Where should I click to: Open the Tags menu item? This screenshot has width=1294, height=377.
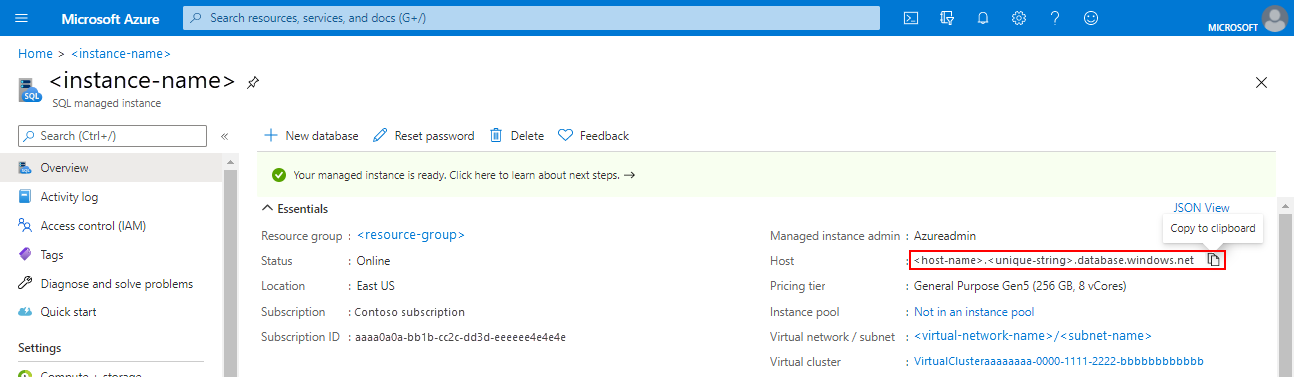click(x=110, y=255)
